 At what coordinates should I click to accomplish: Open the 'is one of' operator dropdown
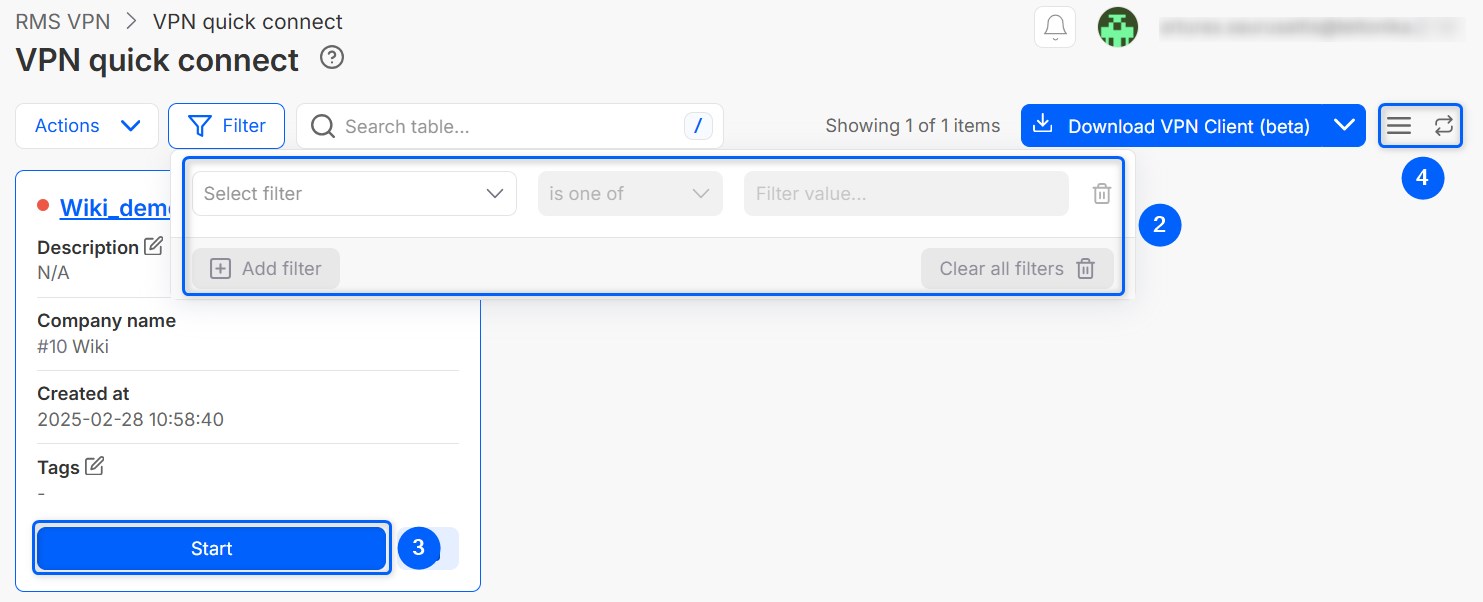[x=630, y=194]
